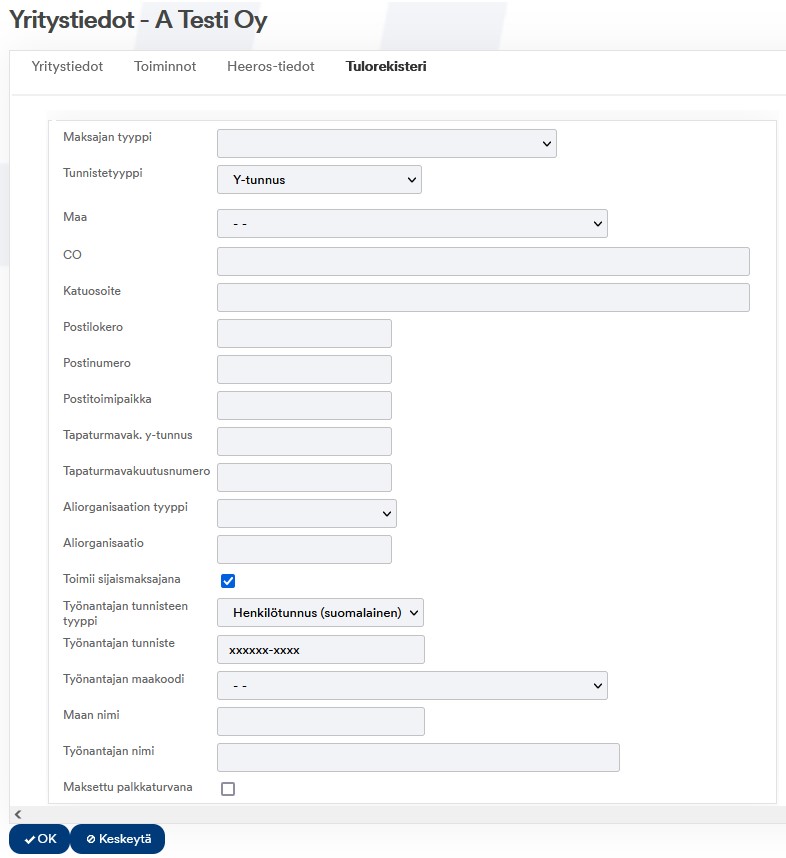Viewport: 786px width, 858px height.
Task: Open the Toiminnot tab
Action: click(x=165, y=66)
